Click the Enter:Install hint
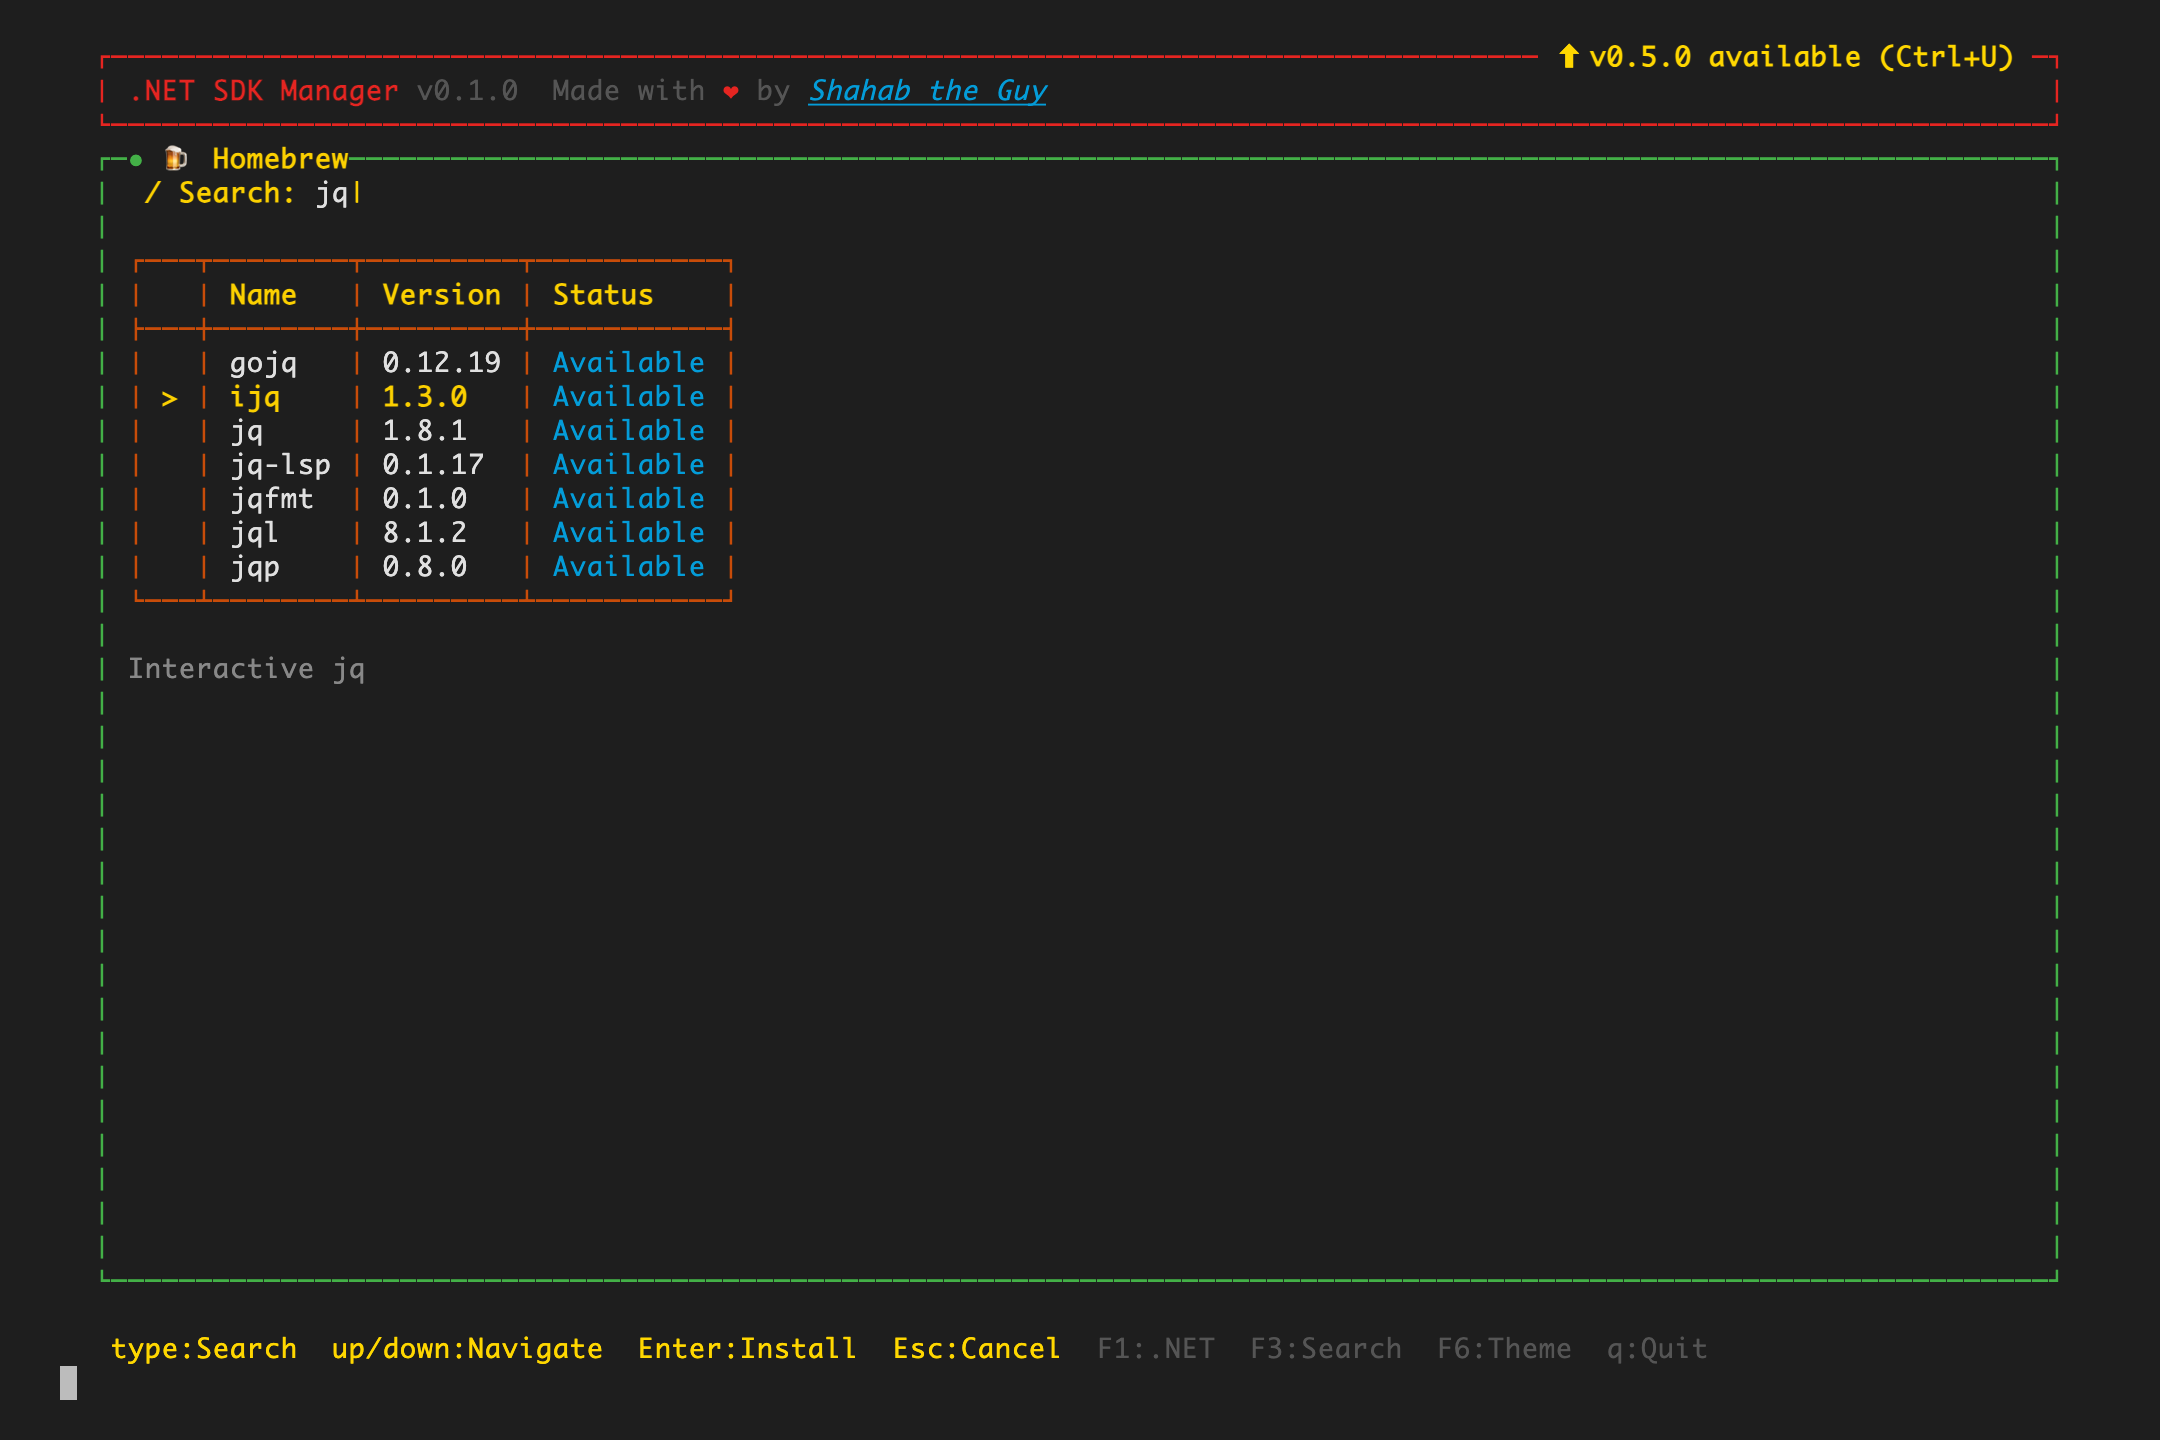 [747, 1349]
